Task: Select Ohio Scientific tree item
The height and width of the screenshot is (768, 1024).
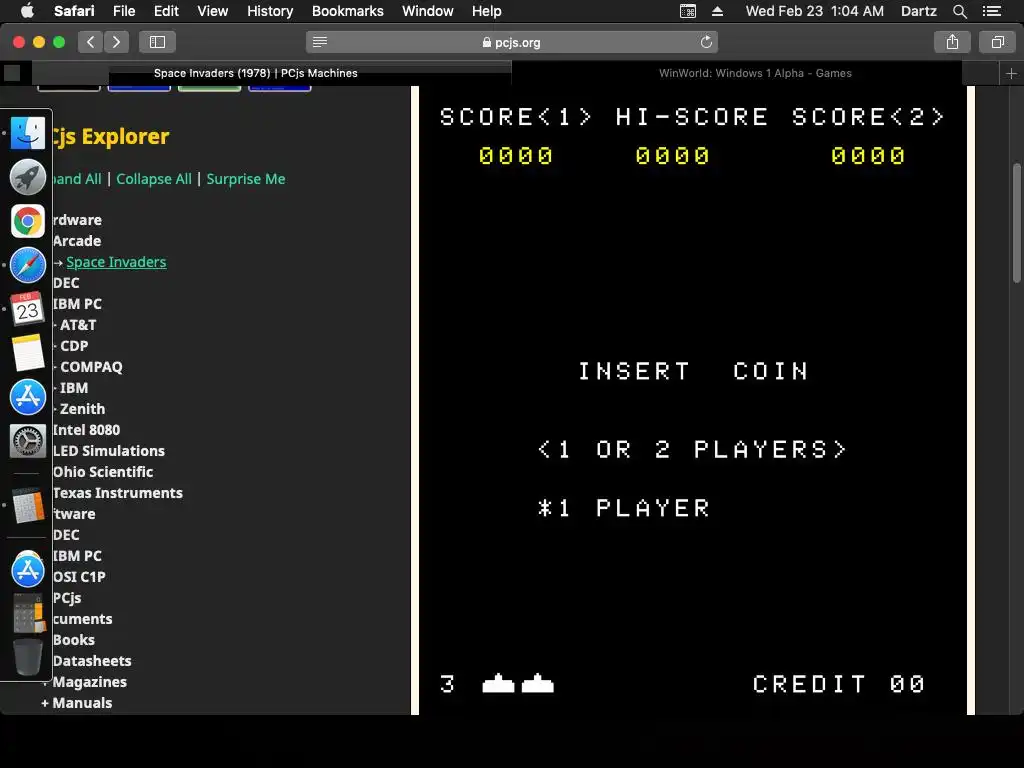Action: pos(103,472)
